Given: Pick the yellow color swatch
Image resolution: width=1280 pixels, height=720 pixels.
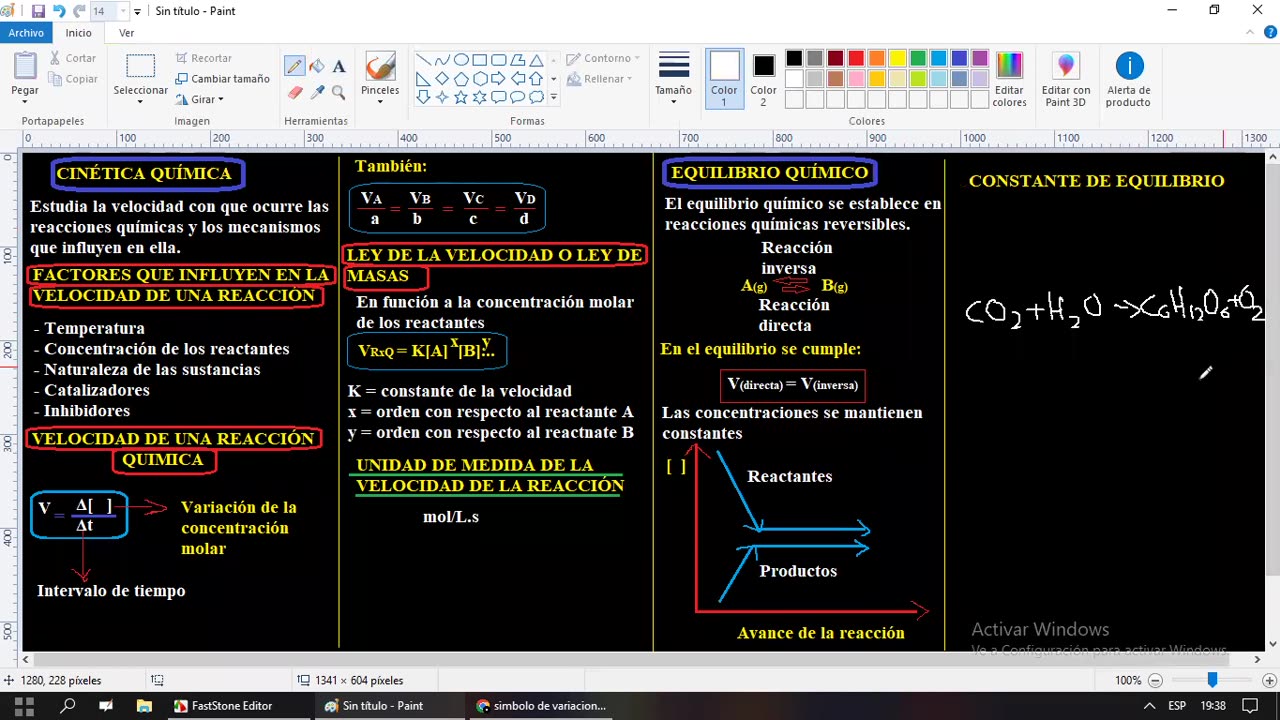Looking at the screenshot, I should click(897, 59).
